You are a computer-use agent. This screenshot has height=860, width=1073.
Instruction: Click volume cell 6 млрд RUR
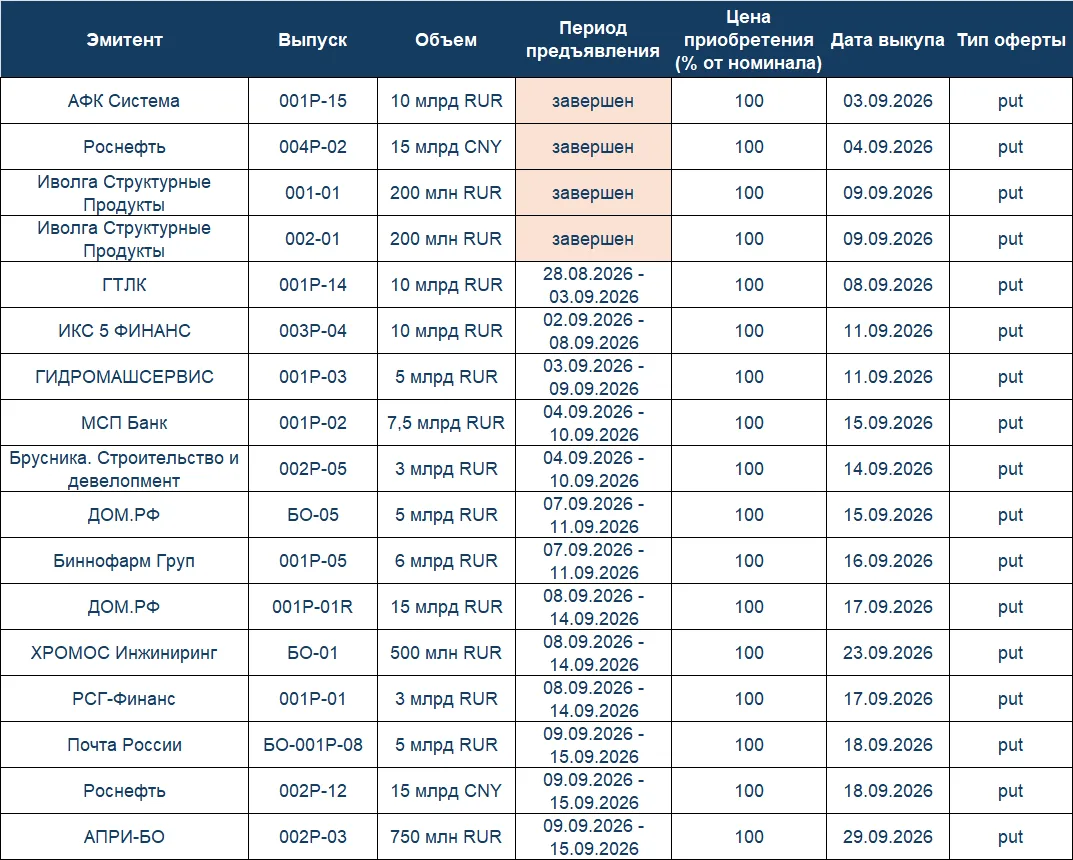[445, 560]
